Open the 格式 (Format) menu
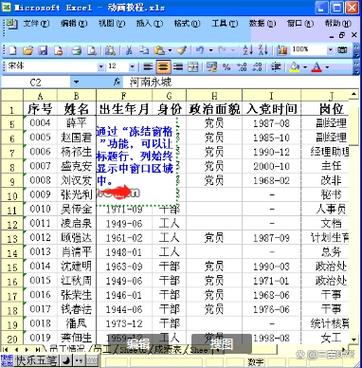This screenshot has width=362, height=368. click(187, 24)
